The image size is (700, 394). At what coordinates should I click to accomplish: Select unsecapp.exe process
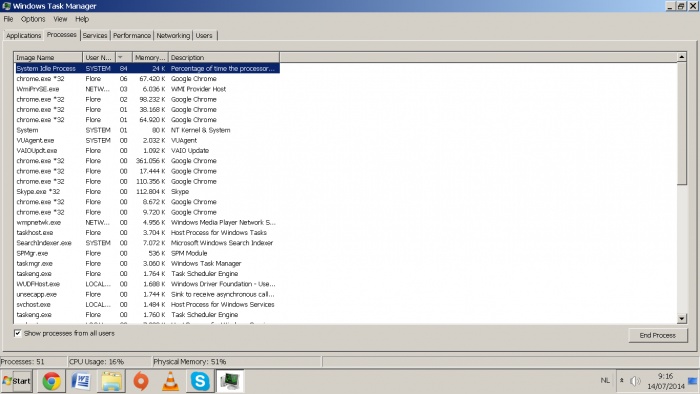coord(147,294)
